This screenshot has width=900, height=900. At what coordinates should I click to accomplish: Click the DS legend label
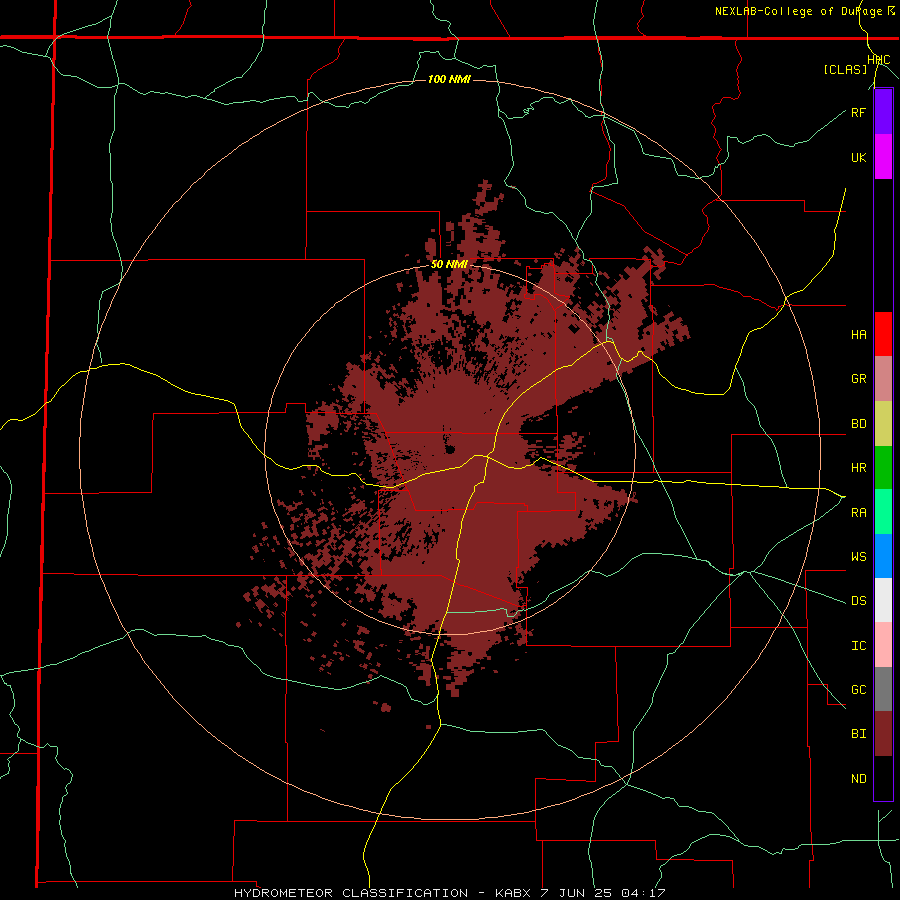tap(858, 600)
